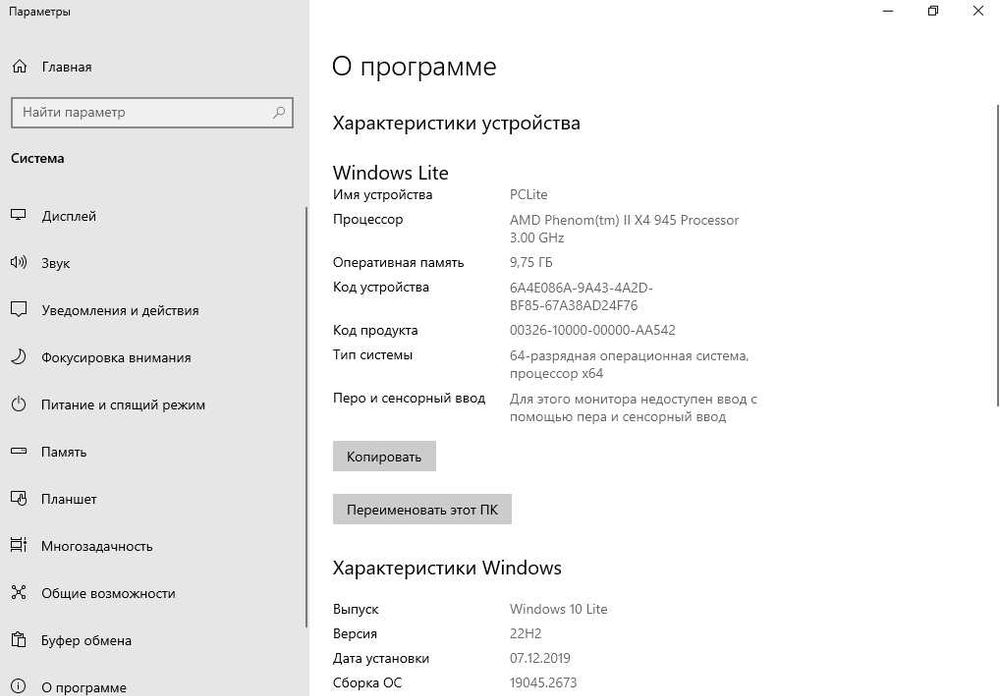1000x696 pixels.
Task: Click the Power and sleep icon
Action: 18,404
